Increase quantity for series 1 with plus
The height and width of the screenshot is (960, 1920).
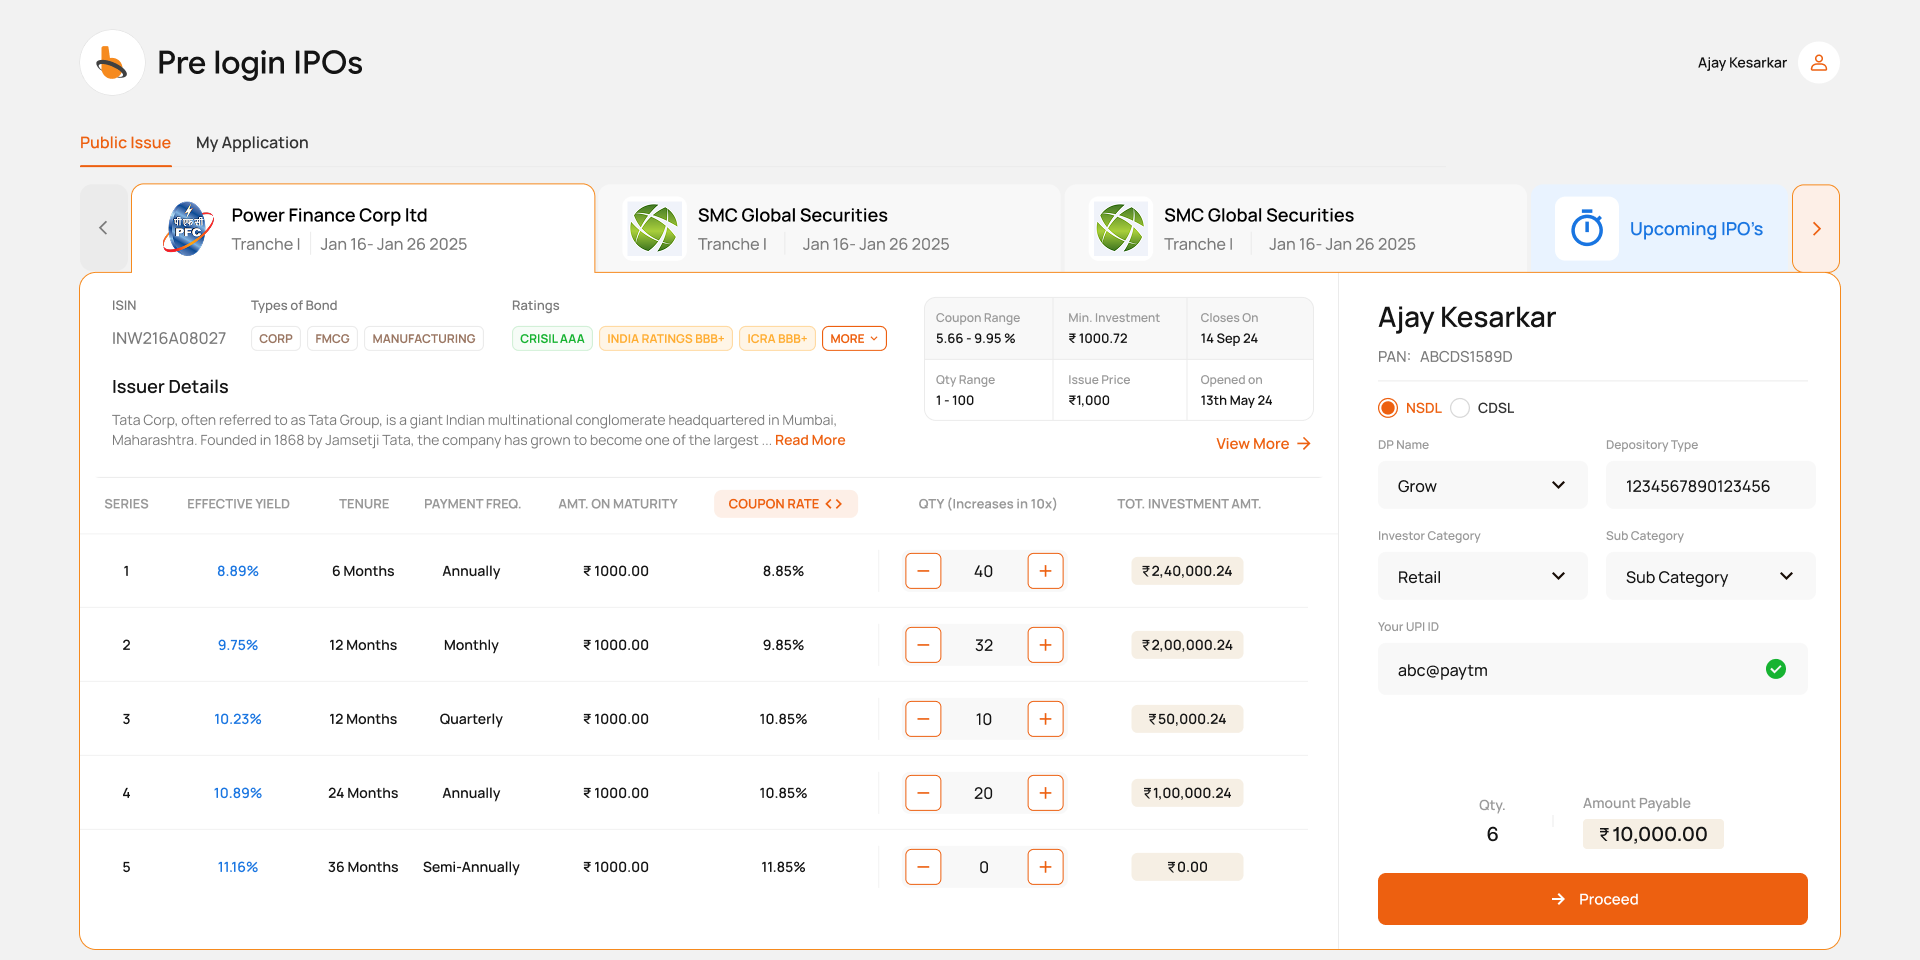[1045, 571]
